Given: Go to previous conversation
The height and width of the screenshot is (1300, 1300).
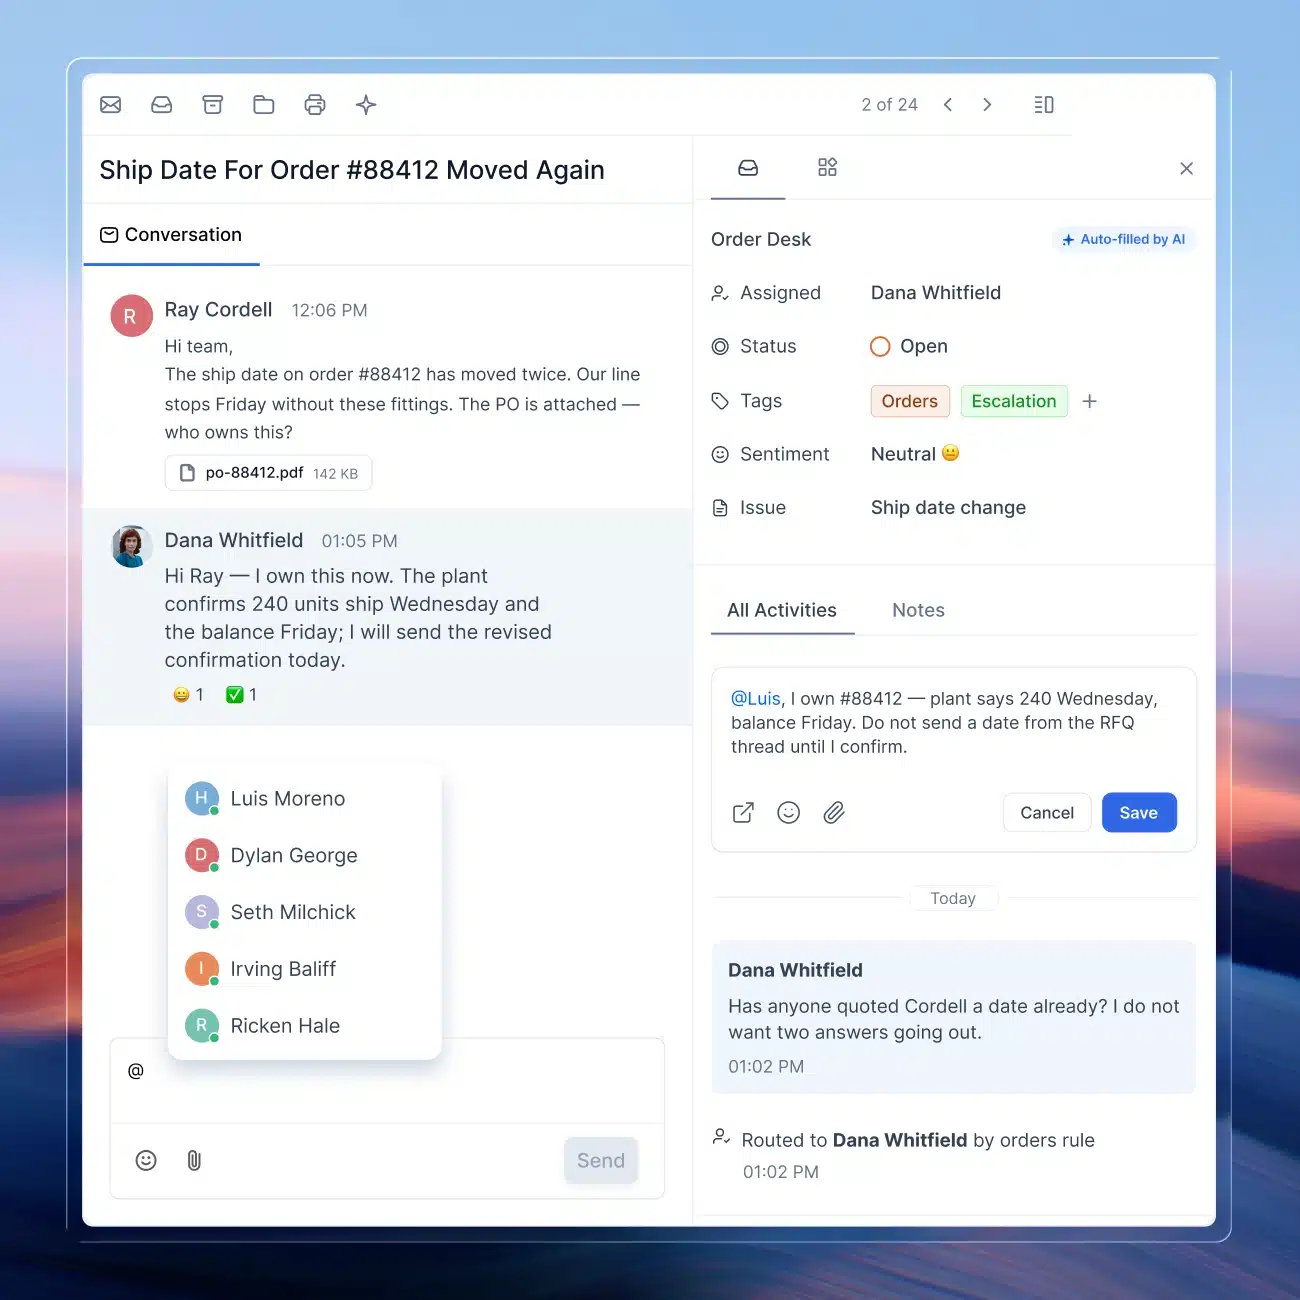Looking at the screenshot, I should click(948, 105).
